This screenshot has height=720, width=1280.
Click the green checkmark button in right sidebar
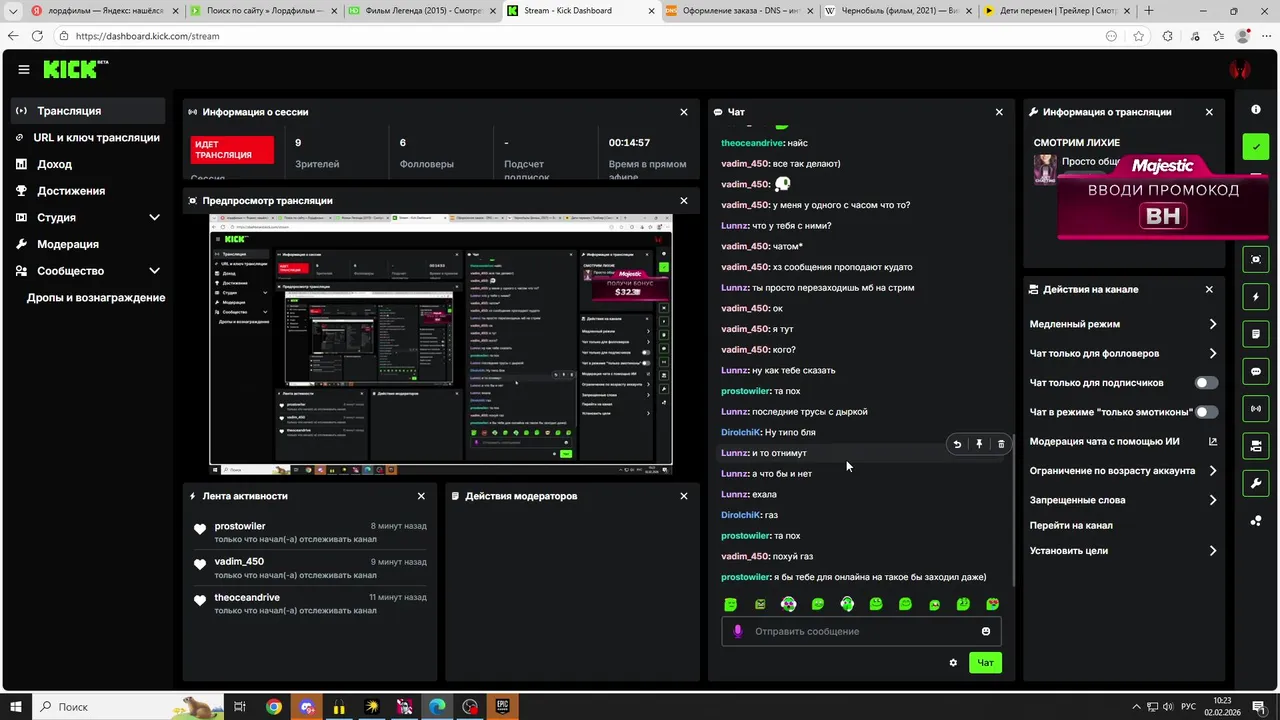point(1256,146)
